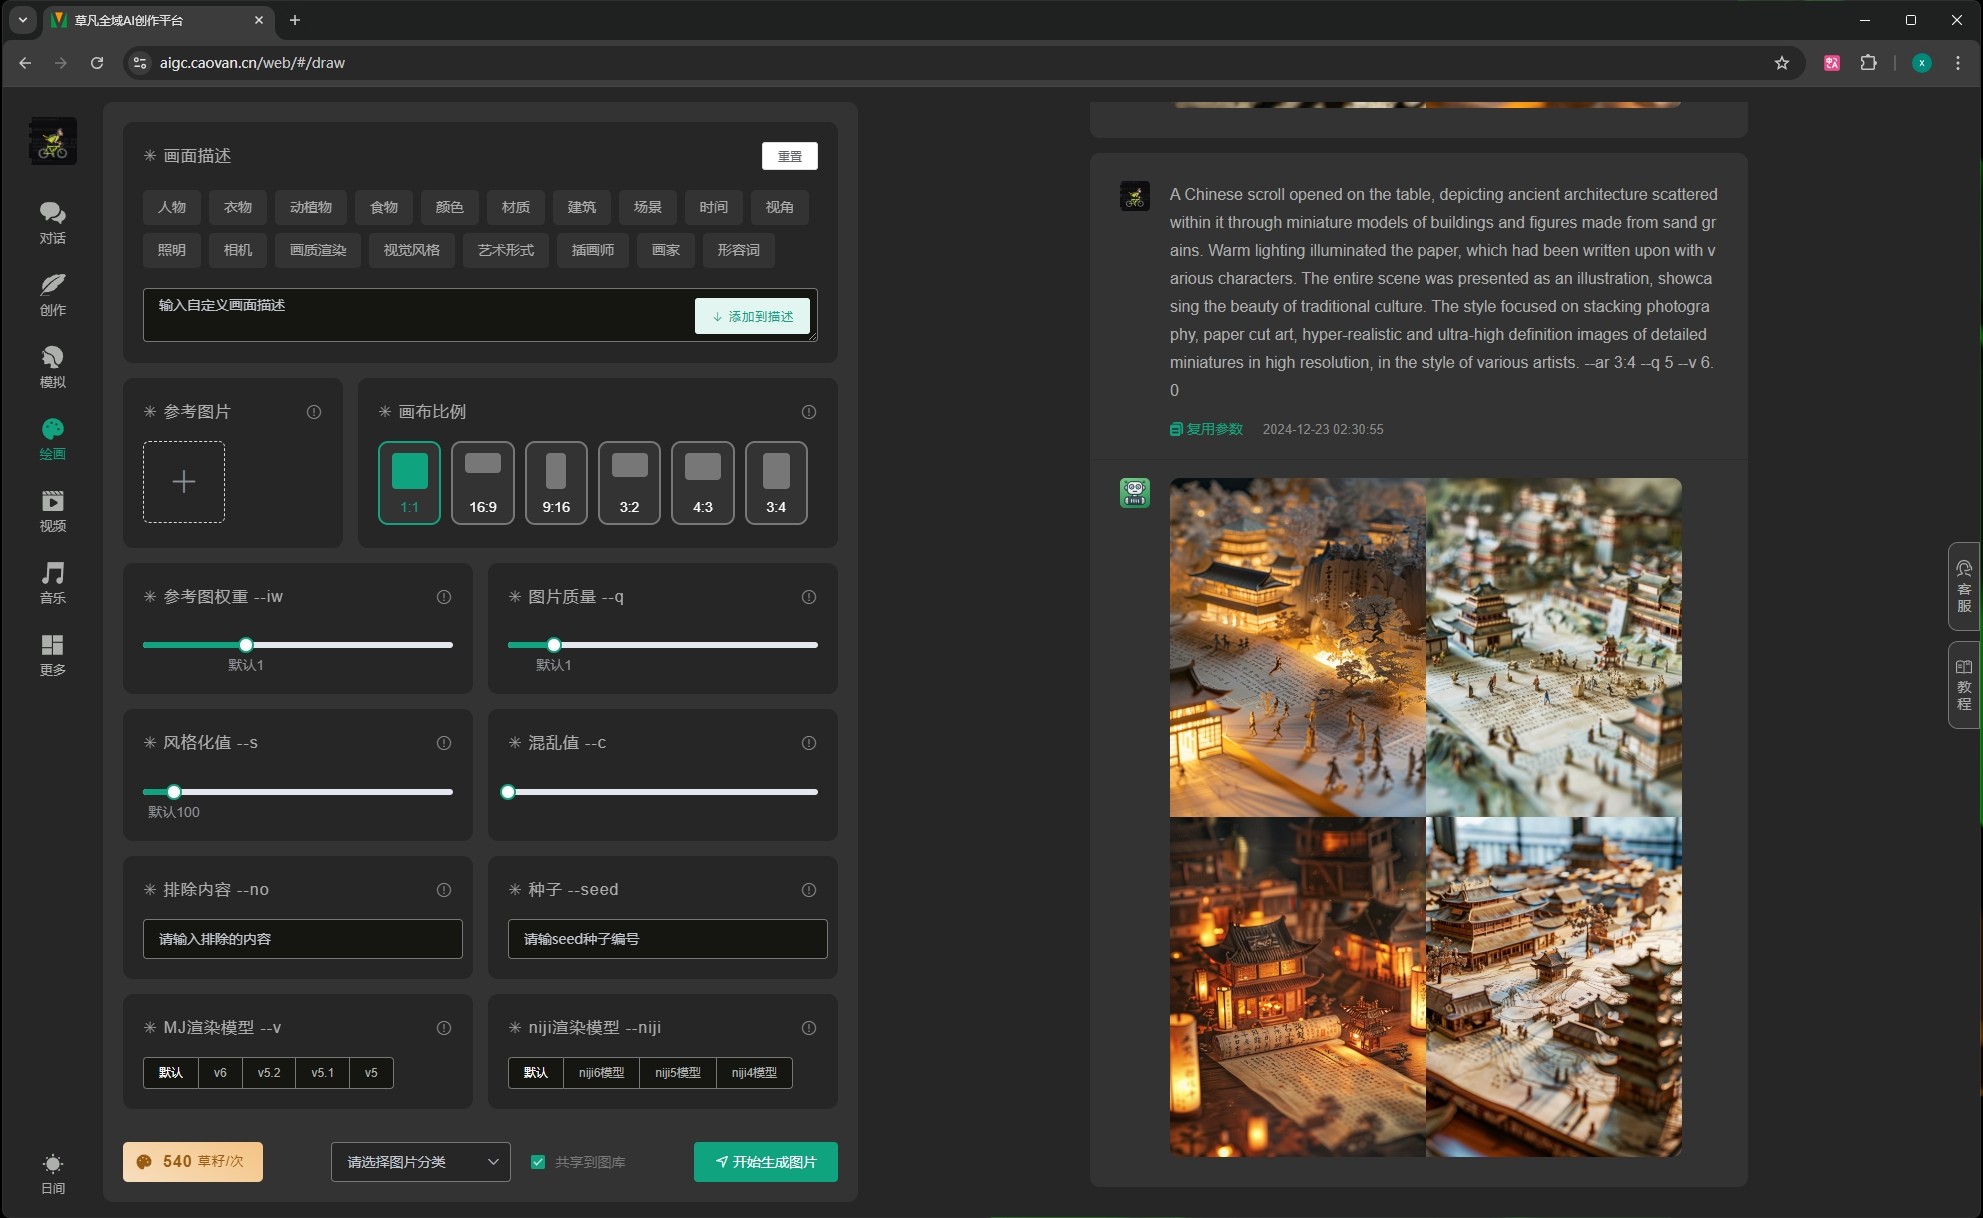
Task: Open the browser extensions puzzle icon
Action: [x=1868, y=63]
